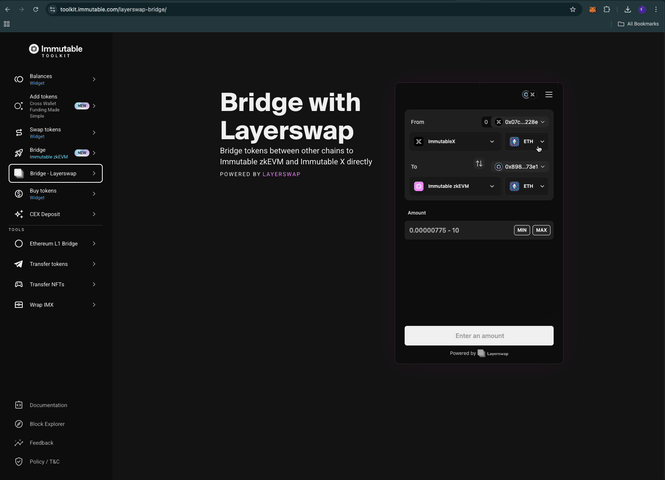Open Transfer tokens menu item
Screen dimensions: 665x480
coord(56,264)
